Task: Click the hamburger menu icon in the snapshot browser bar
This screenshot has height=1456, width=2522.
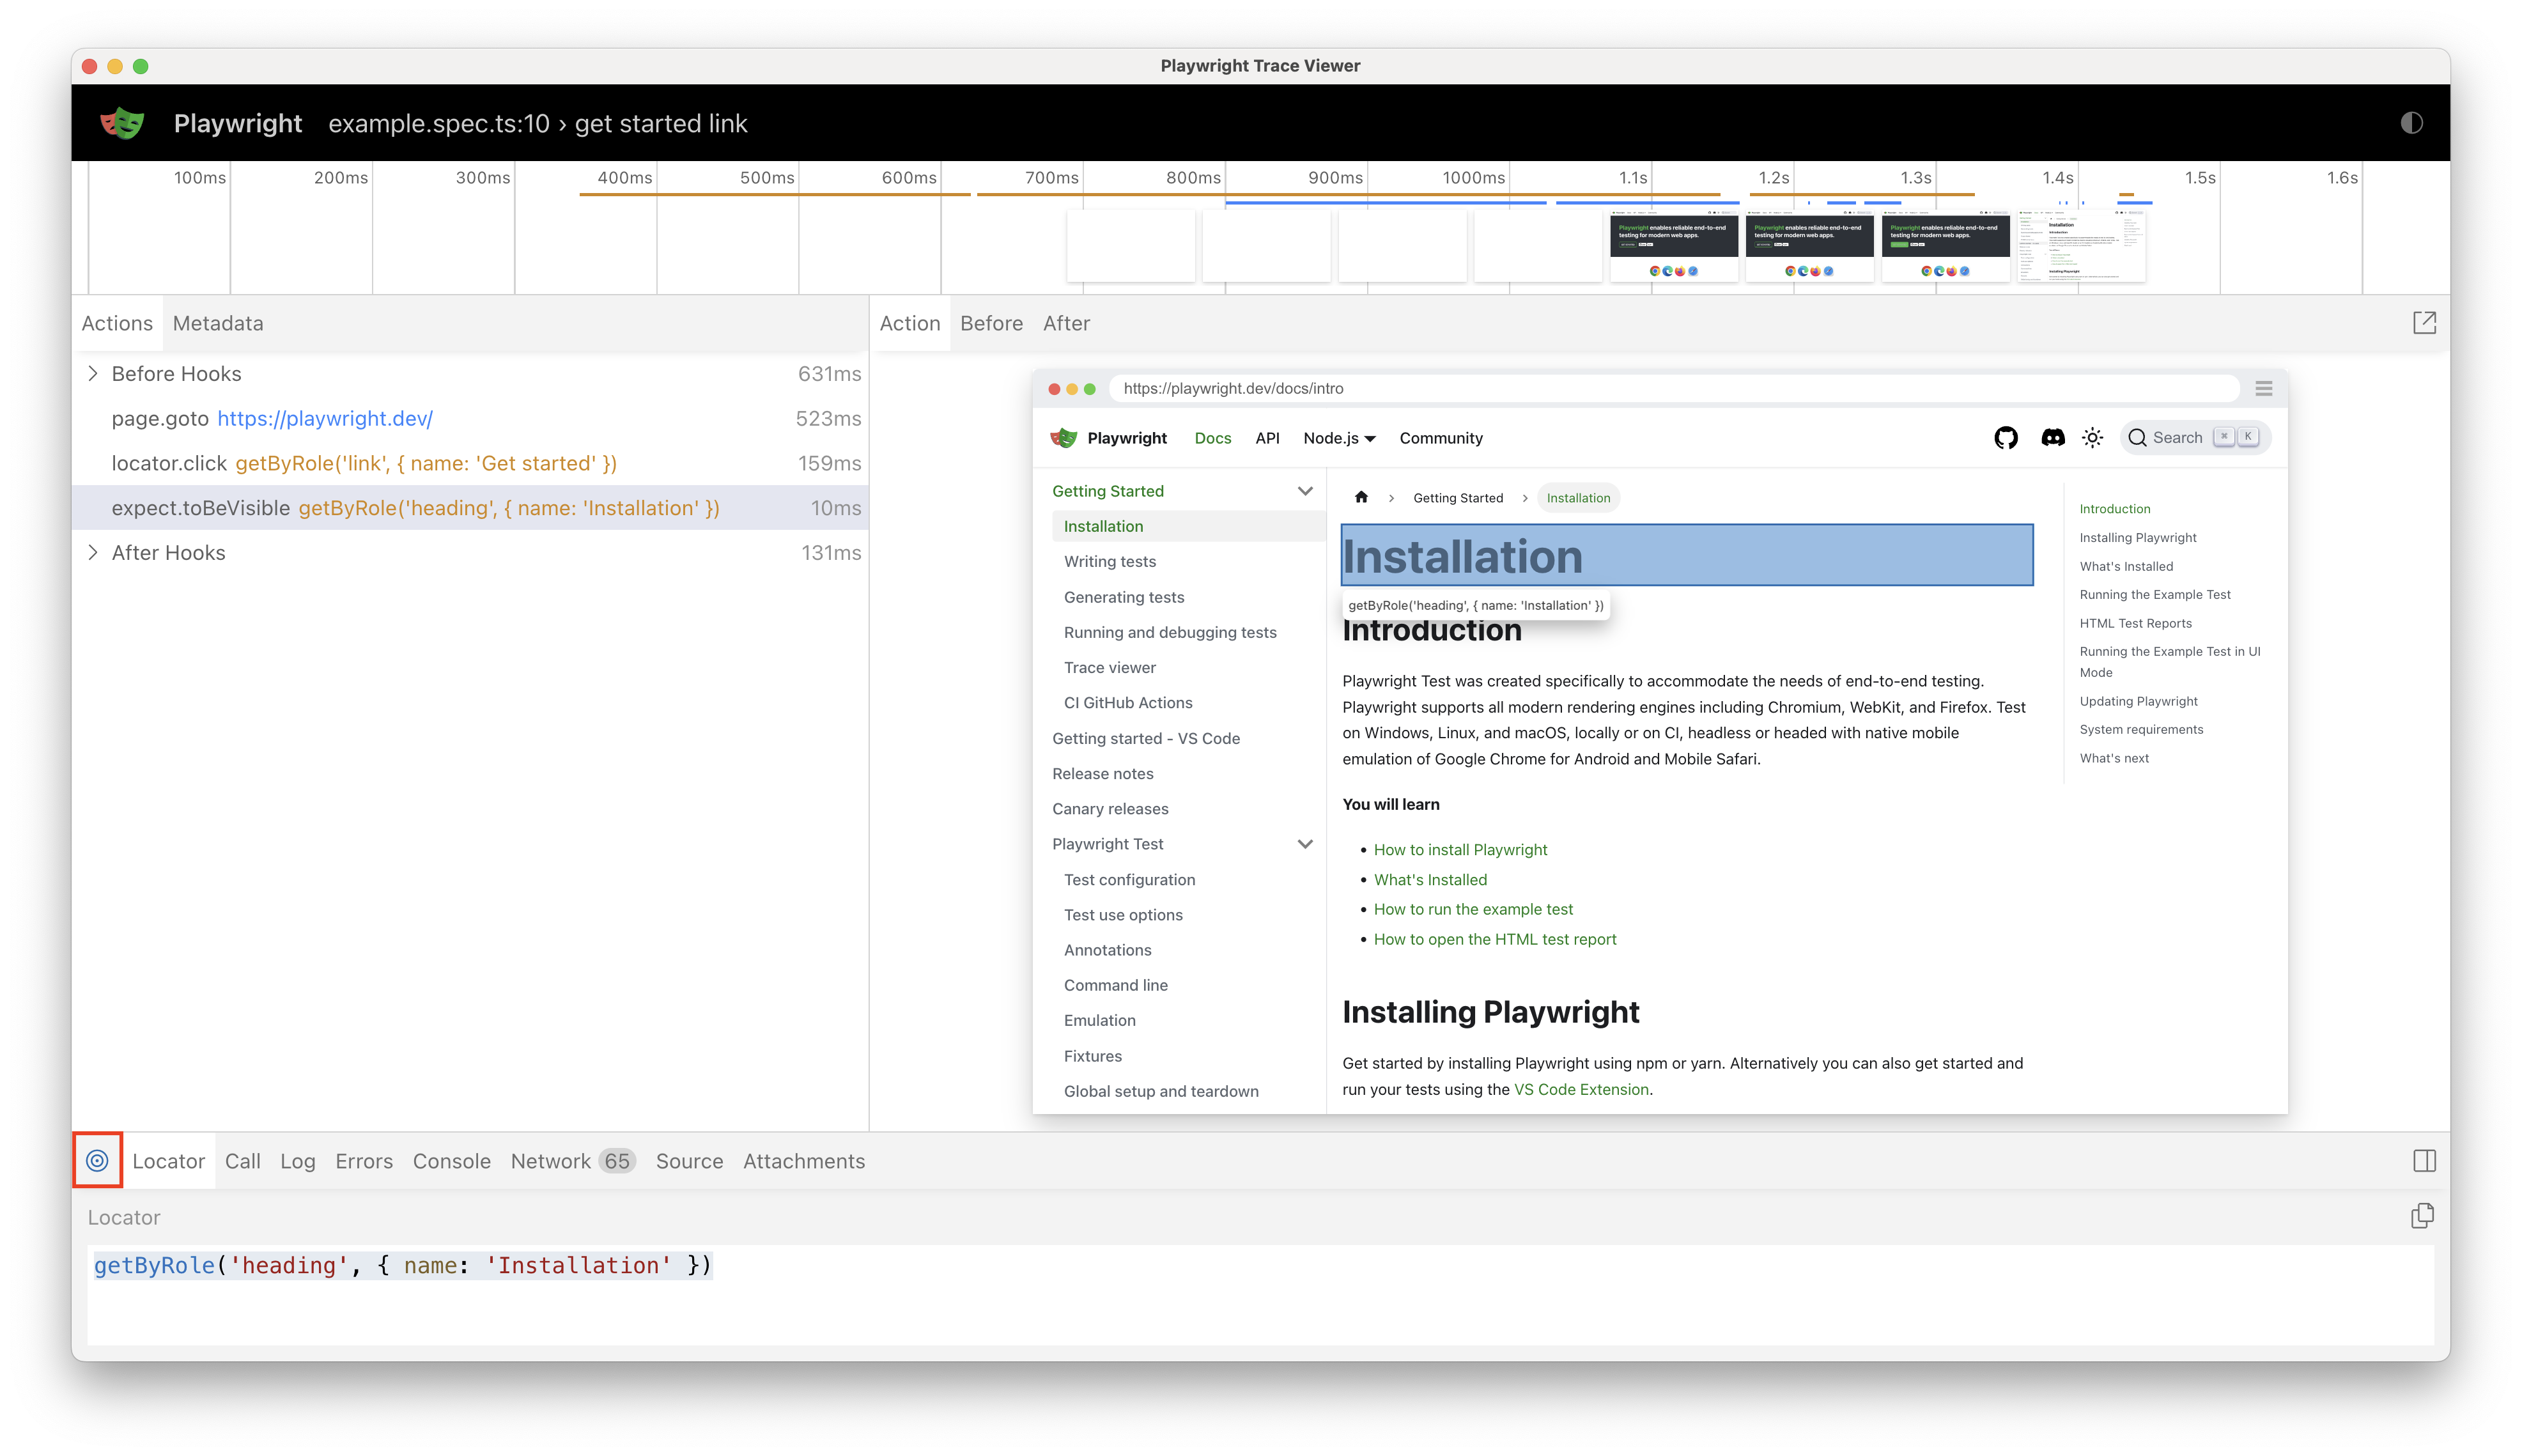Action: (2264, 388)
